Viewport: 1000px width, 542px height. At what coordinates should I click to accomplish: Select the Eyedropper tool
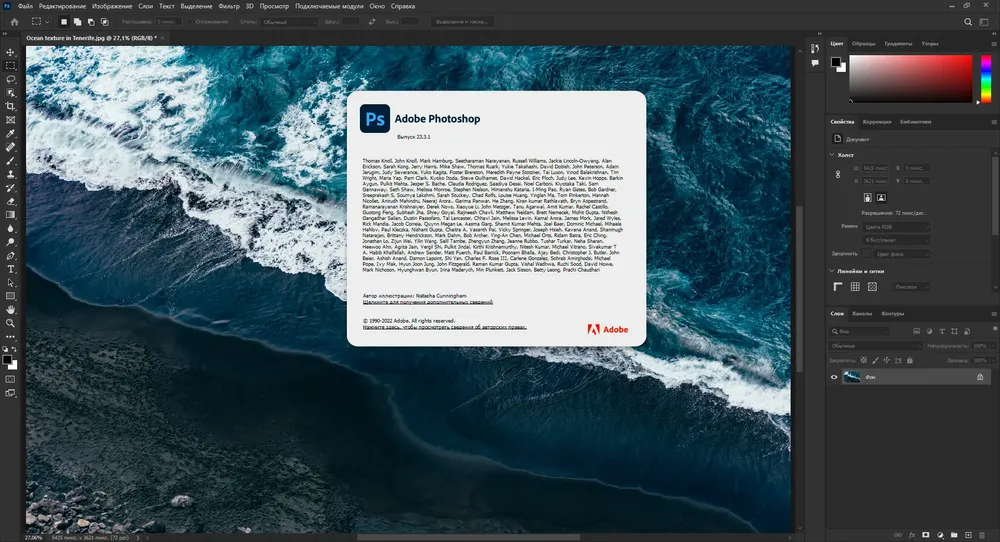coord(10,133)
